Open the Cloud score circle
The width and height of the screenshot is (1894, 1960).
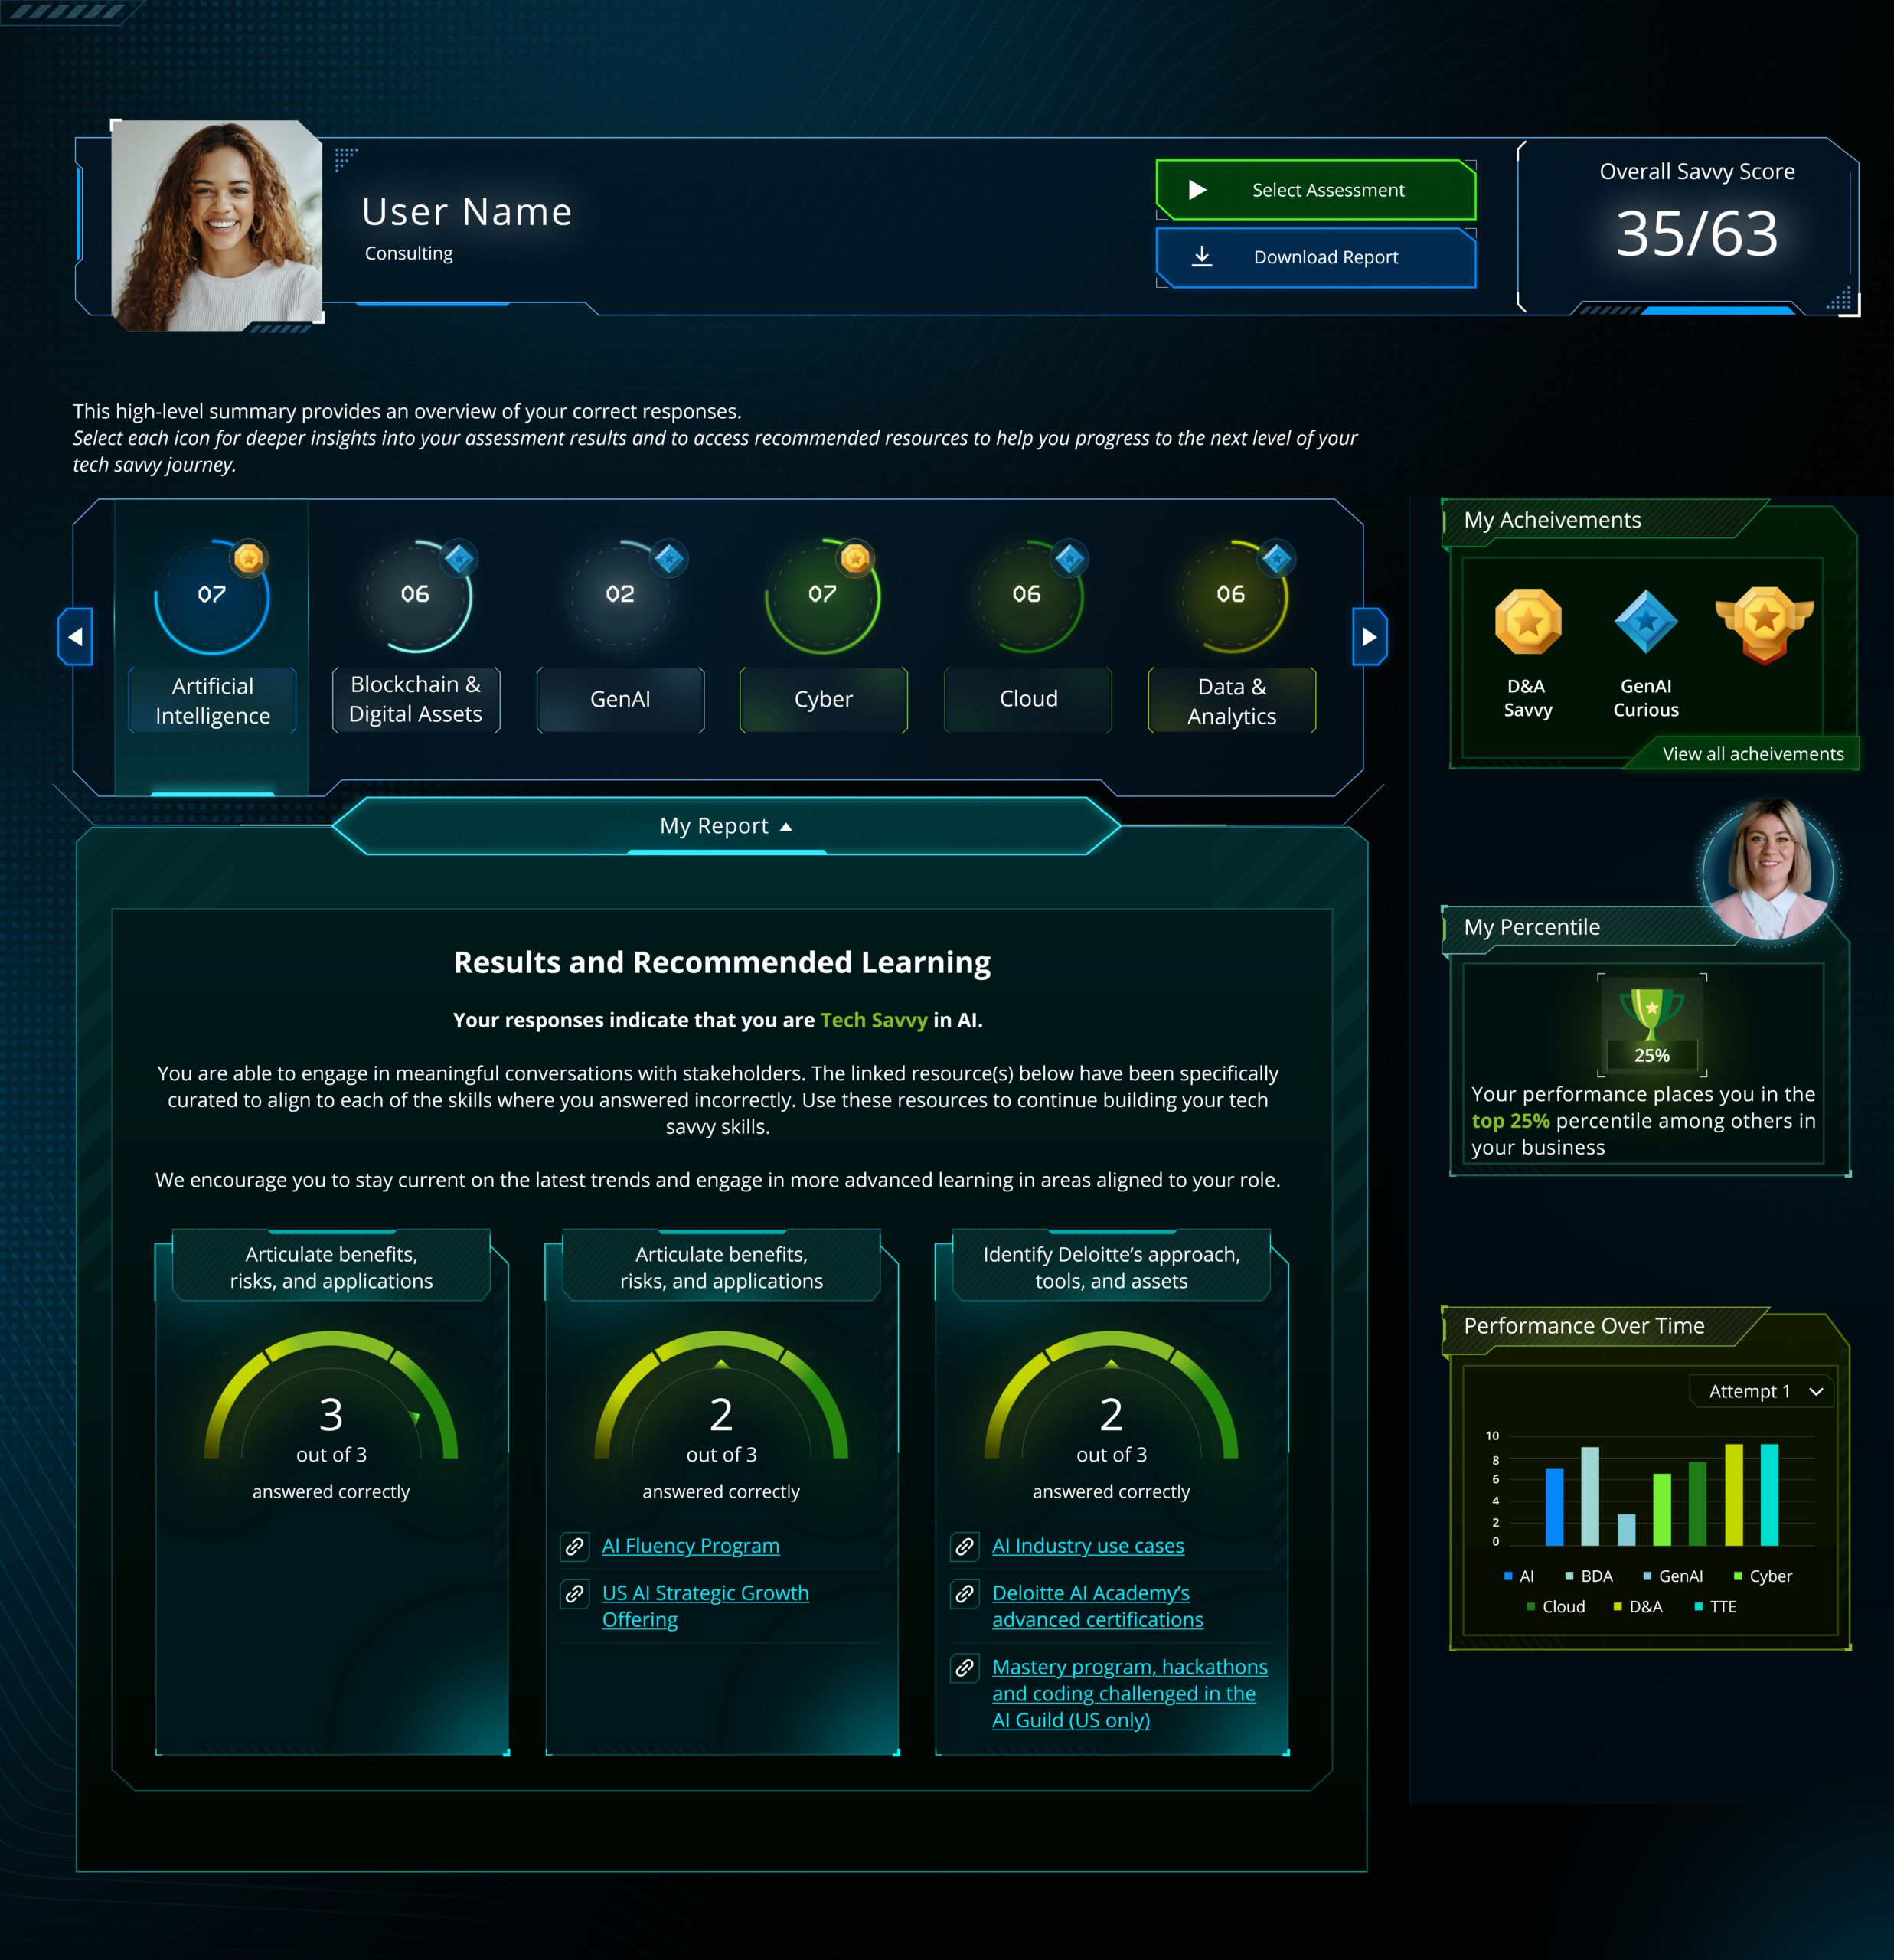pos(1027,596)
